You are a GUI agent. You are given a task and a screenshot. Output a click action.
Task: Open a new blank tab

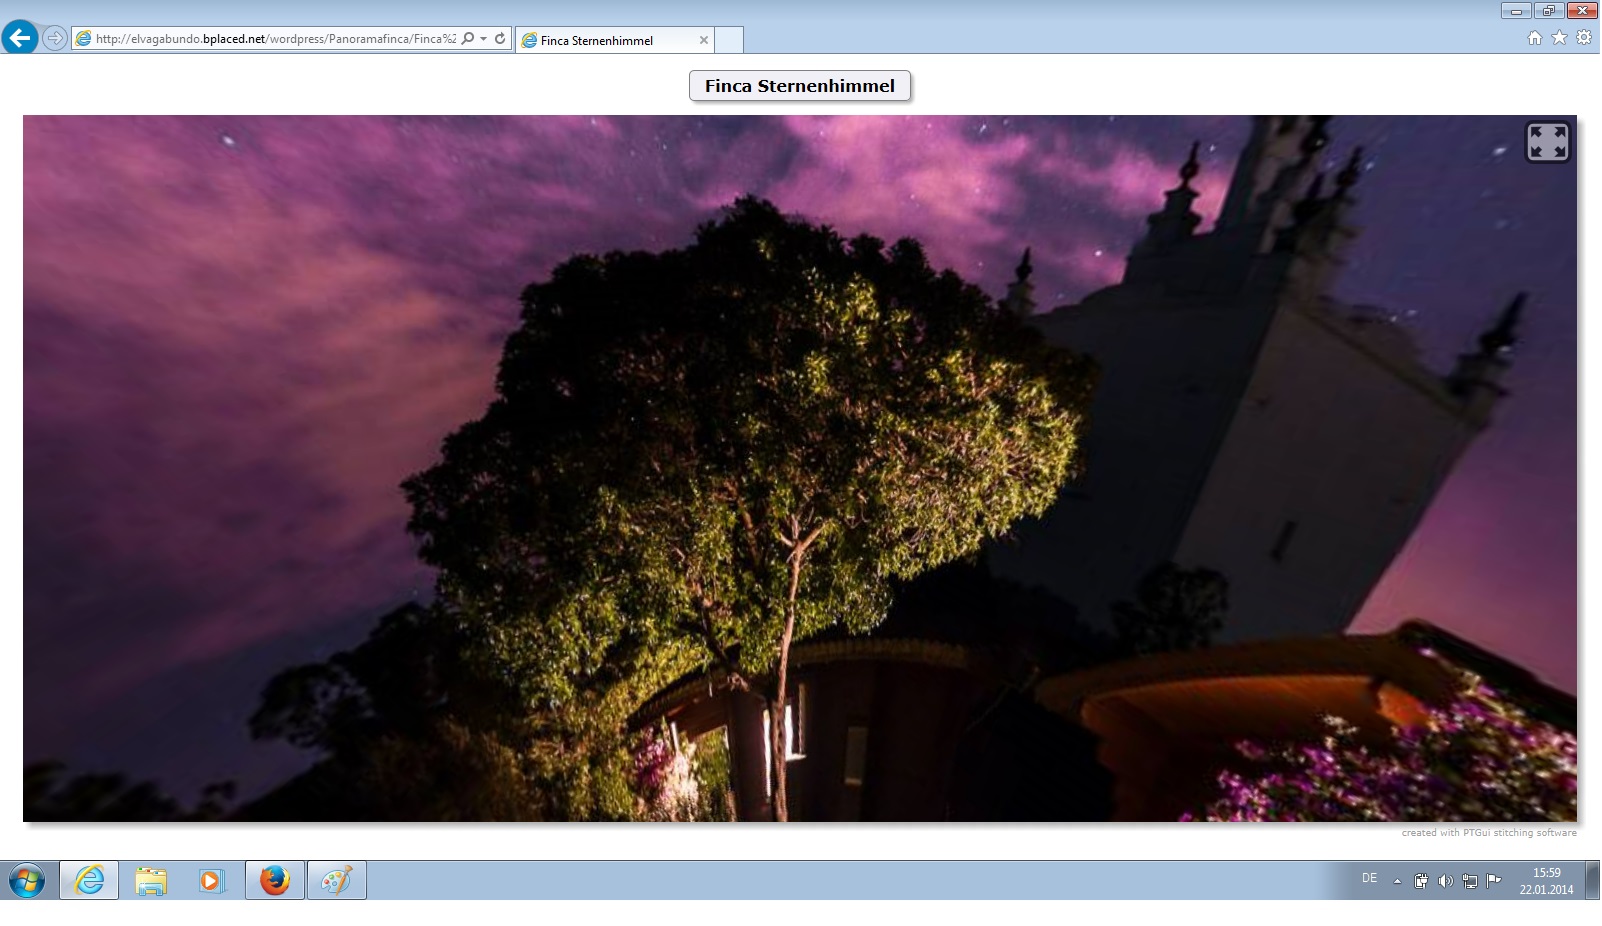[x=729, y=40]
